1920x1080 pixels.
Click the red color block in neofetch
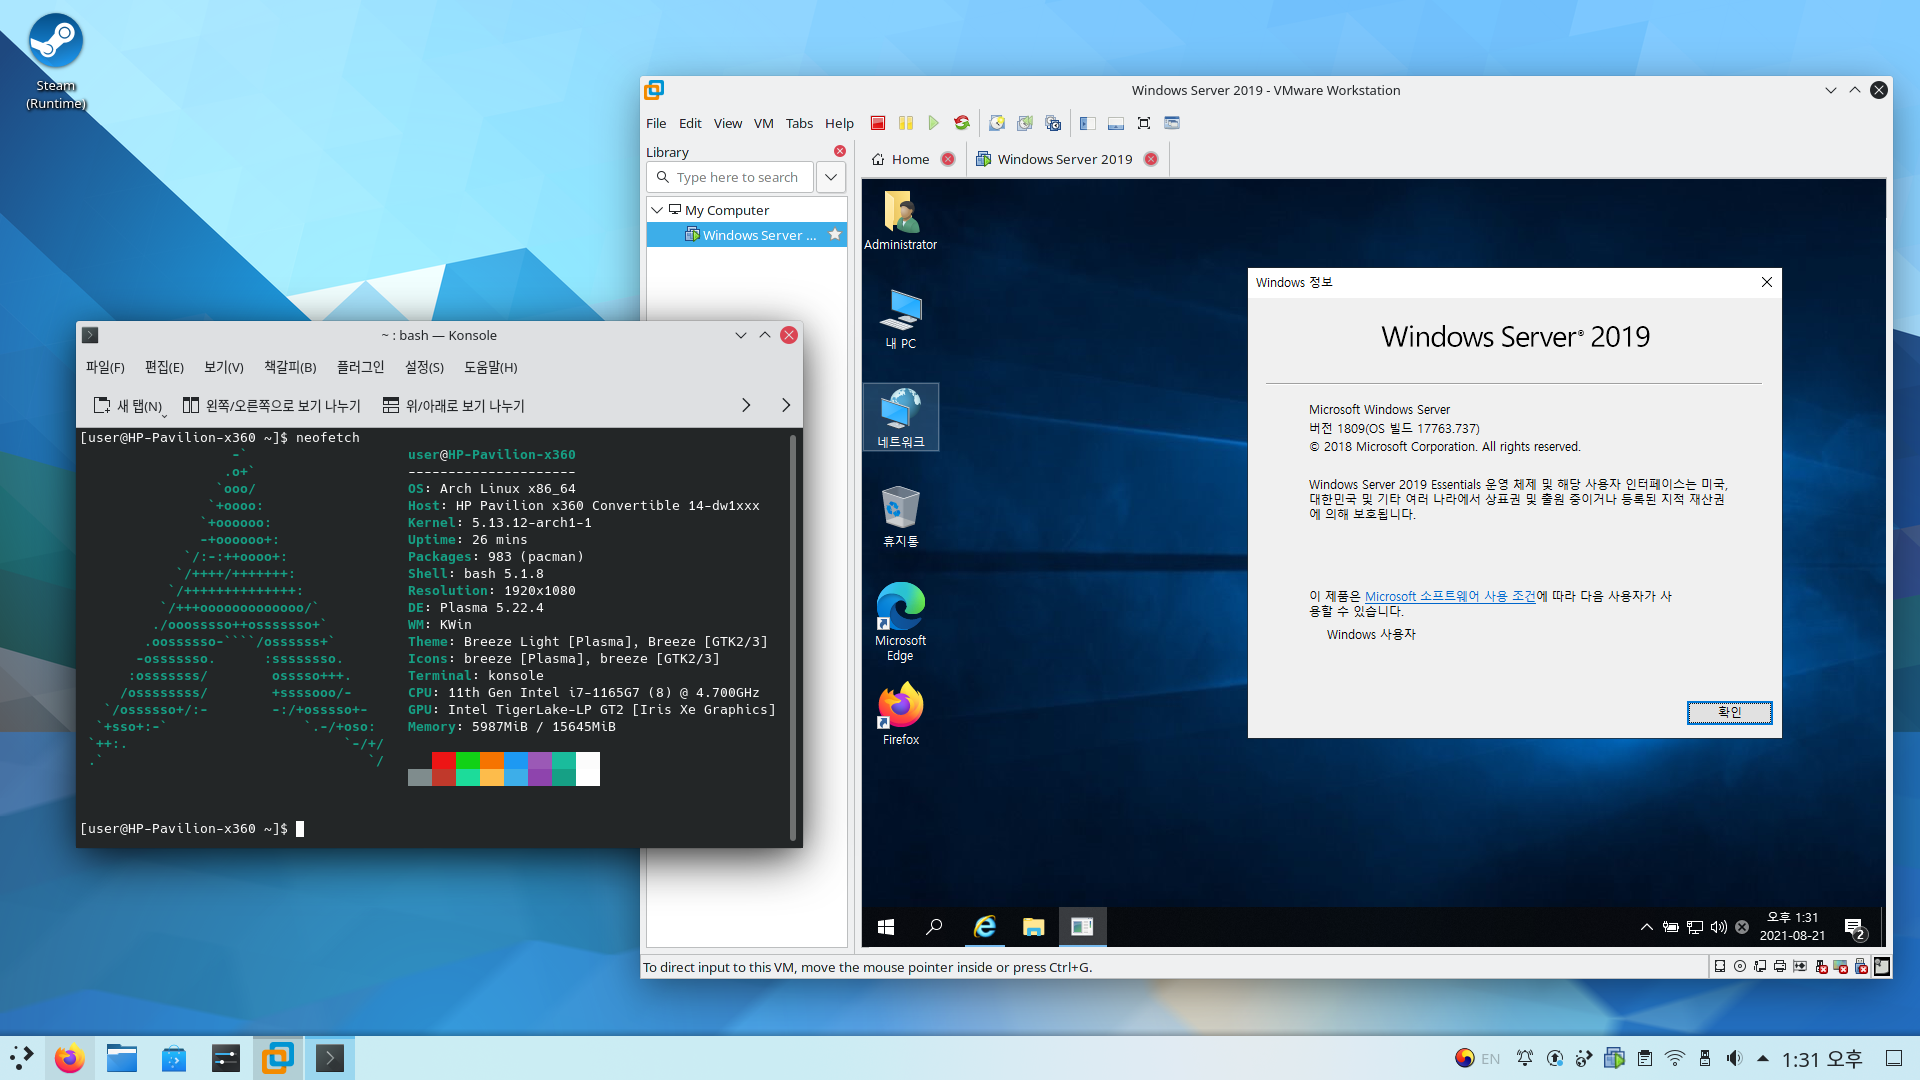coord(444,761)
